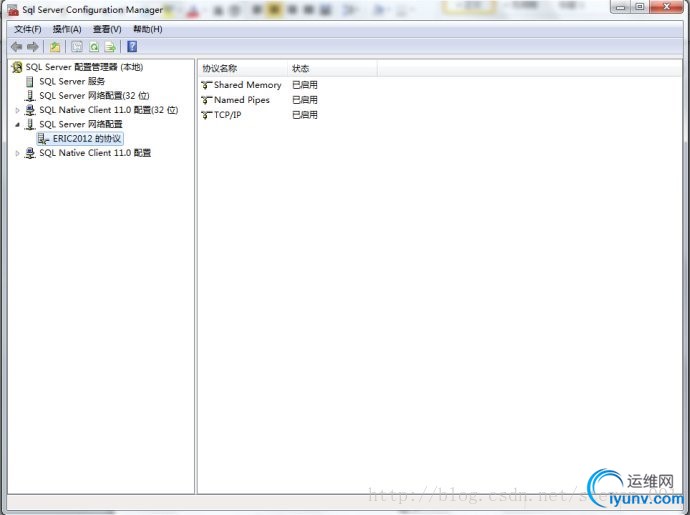Click the Shared Memory protocol icon
Viewport: 690px width, 515px height.
click(206, 85)
